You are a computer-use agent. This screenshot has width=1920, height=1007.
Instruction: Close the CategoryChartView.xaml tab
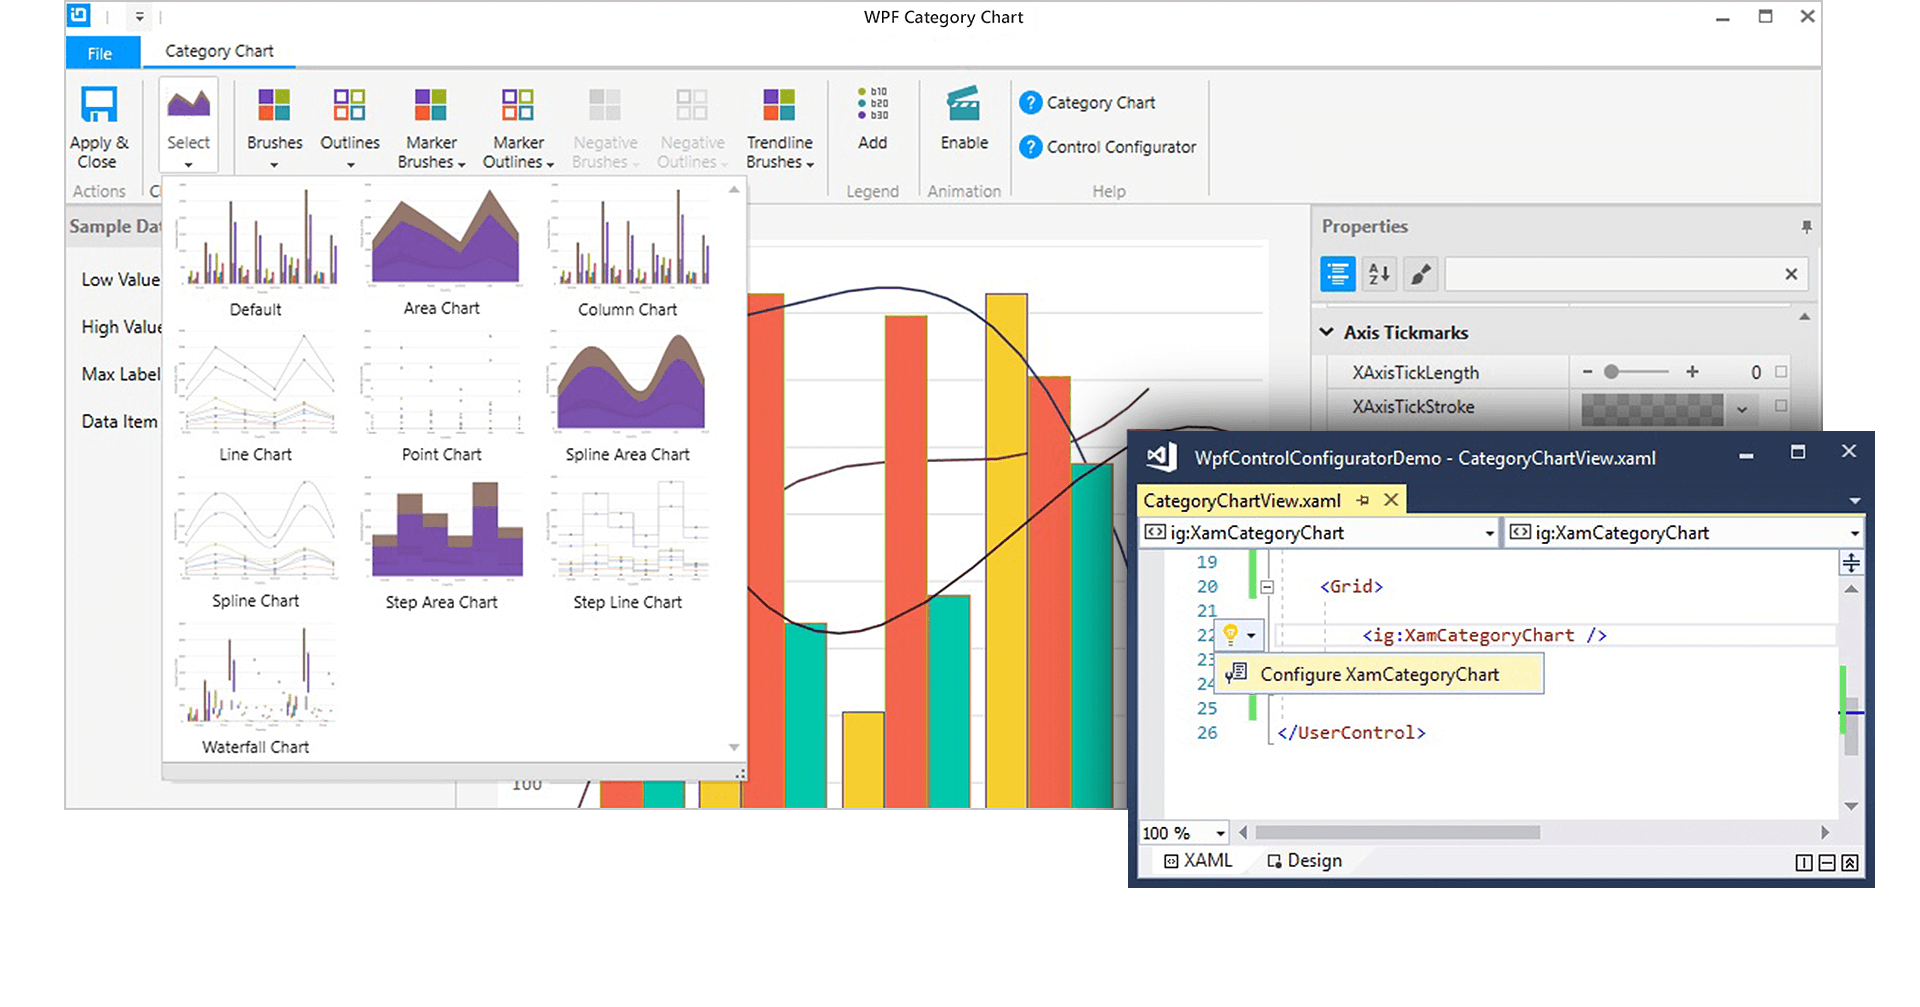click(1391, 500)
